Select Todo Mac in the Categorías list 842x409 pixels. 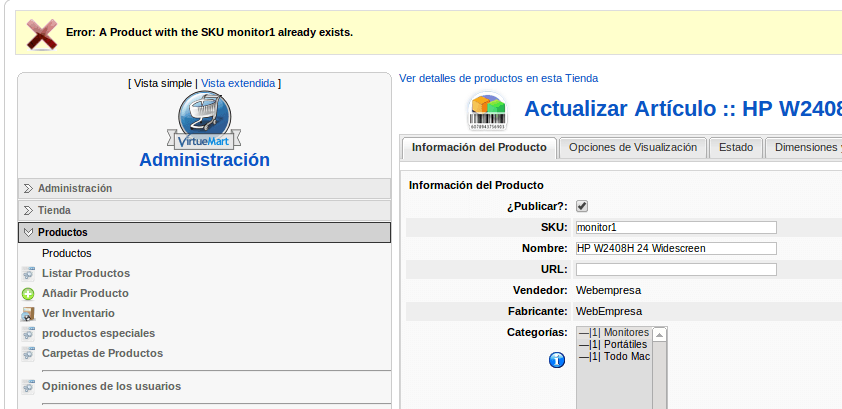pos(614,356)
